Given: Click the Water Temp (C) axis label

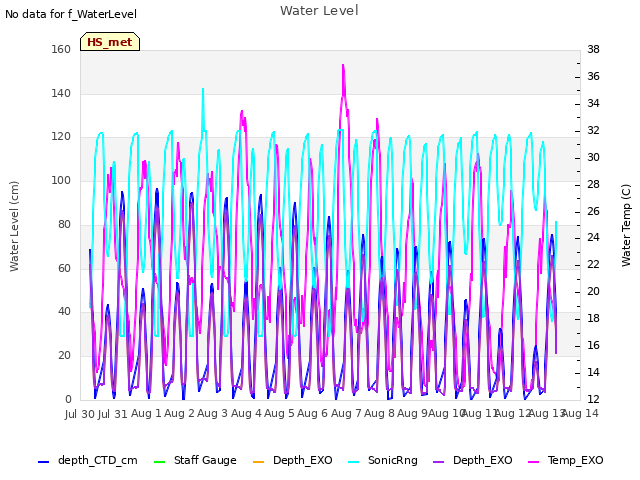Looking at the screenshot, I should (x=626, y=226).
